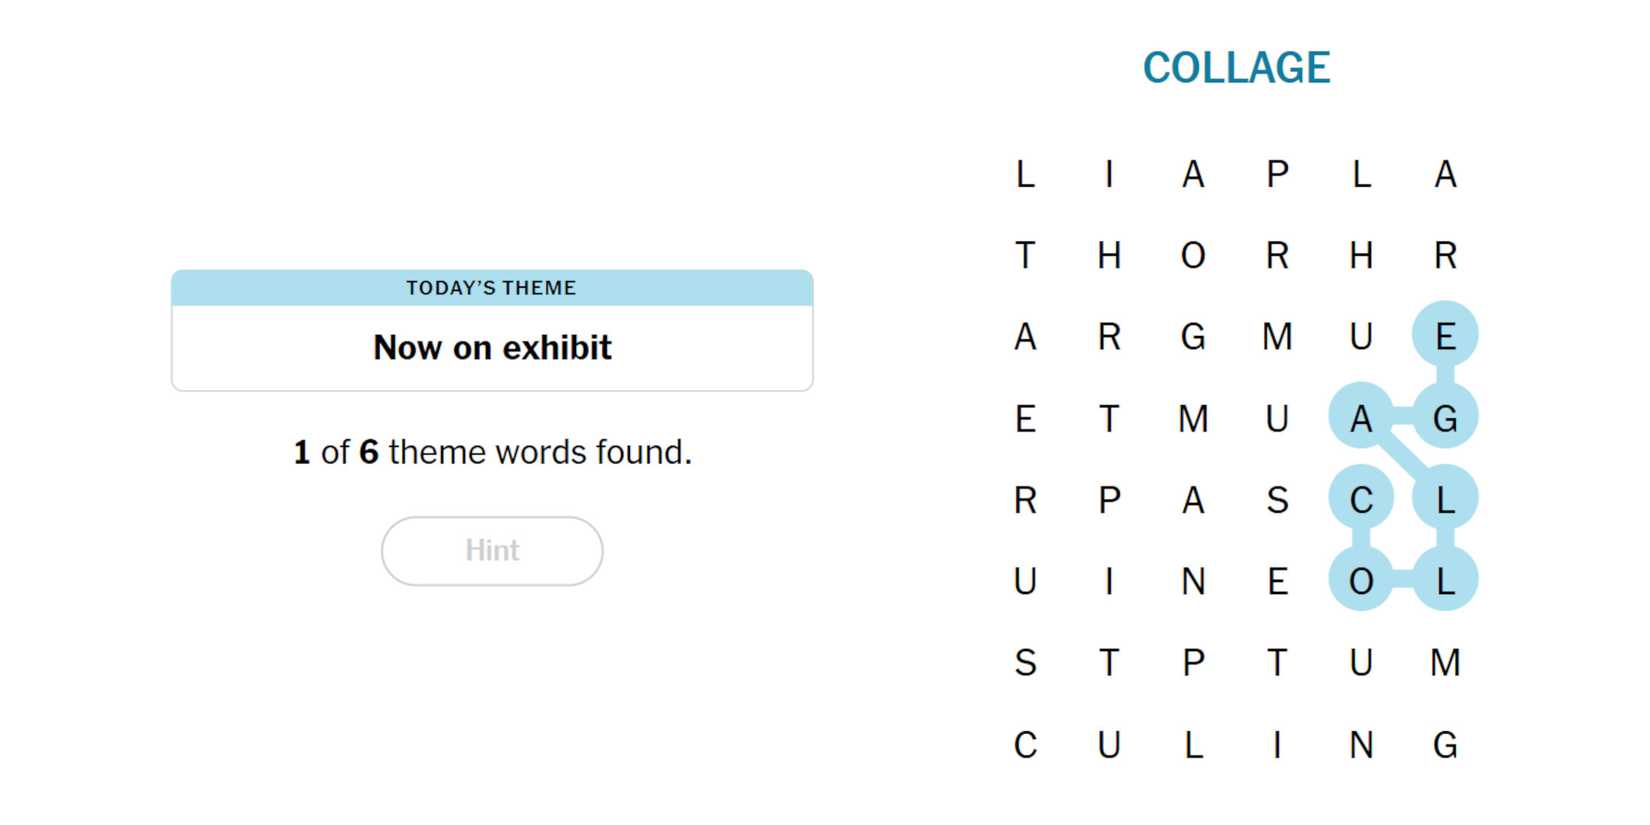
Task: Select the highlighted letter E tile
Action: 1445,335
